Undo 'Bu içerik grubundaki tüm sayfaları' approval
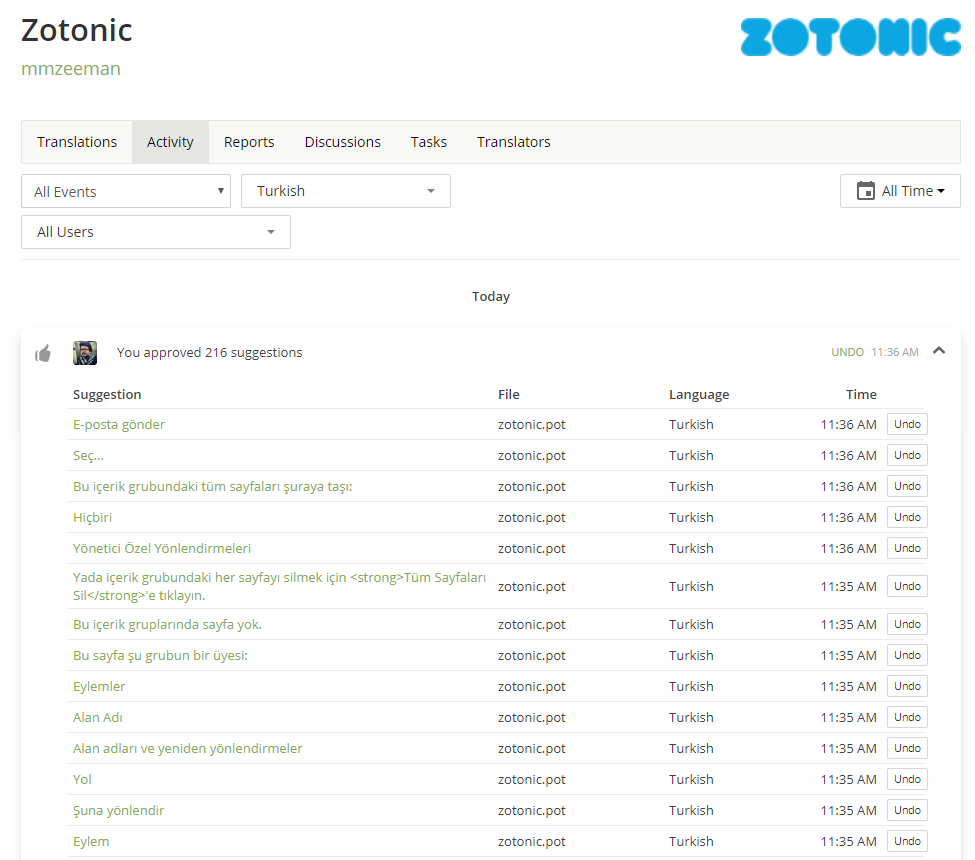The width and height of the screenshot is (975, 860). 907,486
